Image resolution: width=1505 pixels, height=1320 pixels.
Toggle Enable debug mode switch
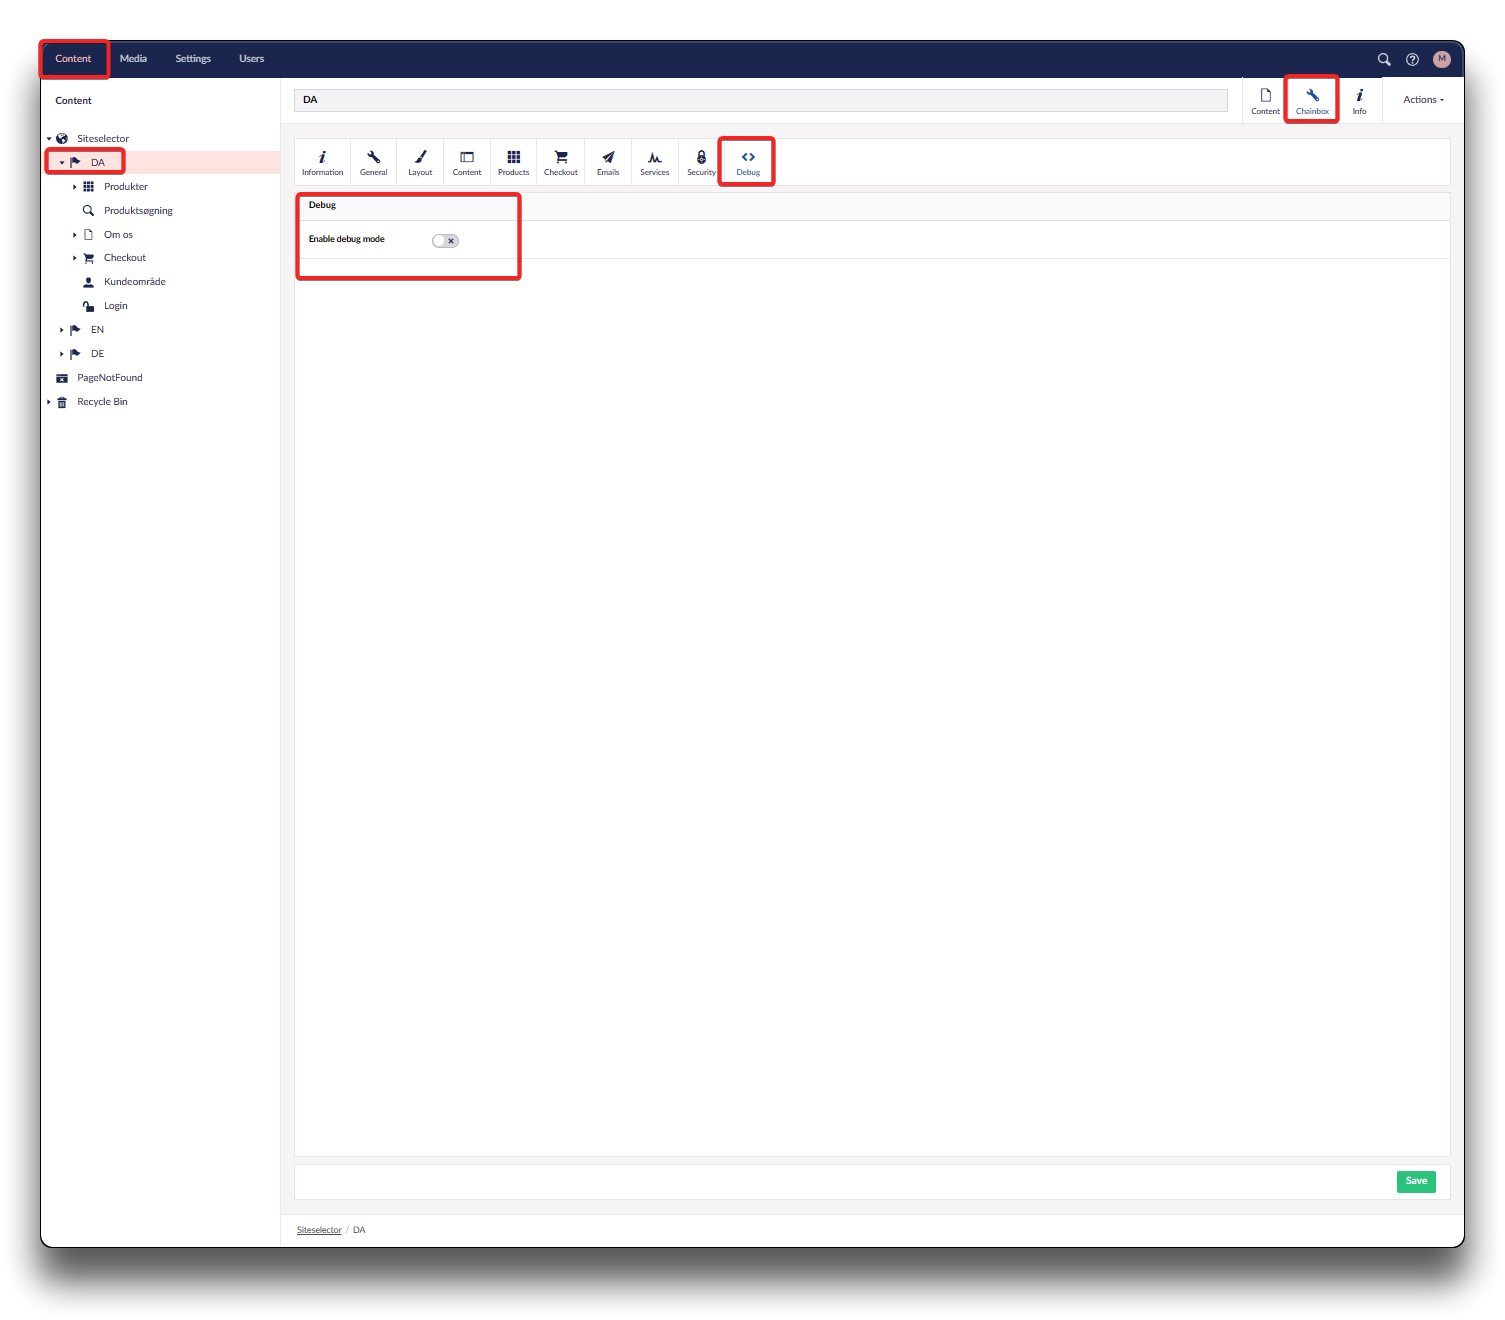point(445,241)
